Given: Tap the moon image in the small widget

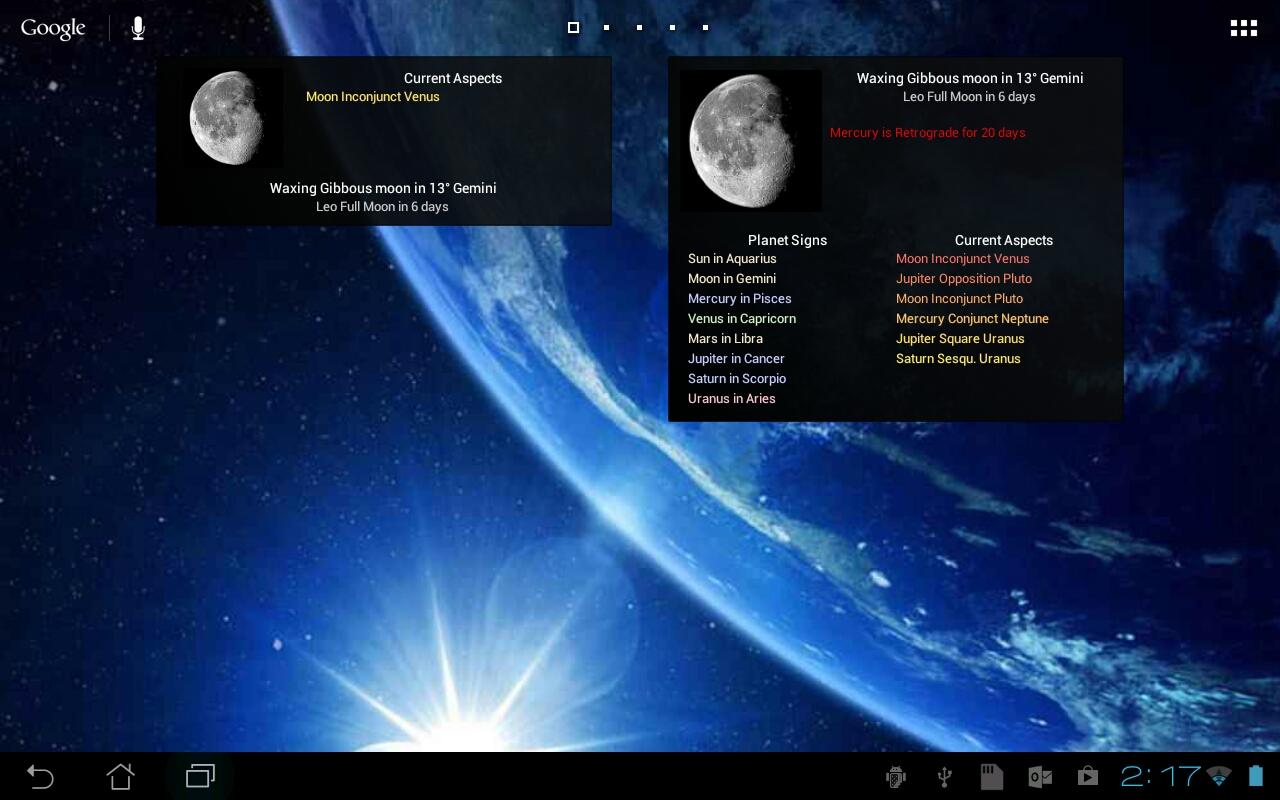Looking at the screenshot, I should pos(228,118).
